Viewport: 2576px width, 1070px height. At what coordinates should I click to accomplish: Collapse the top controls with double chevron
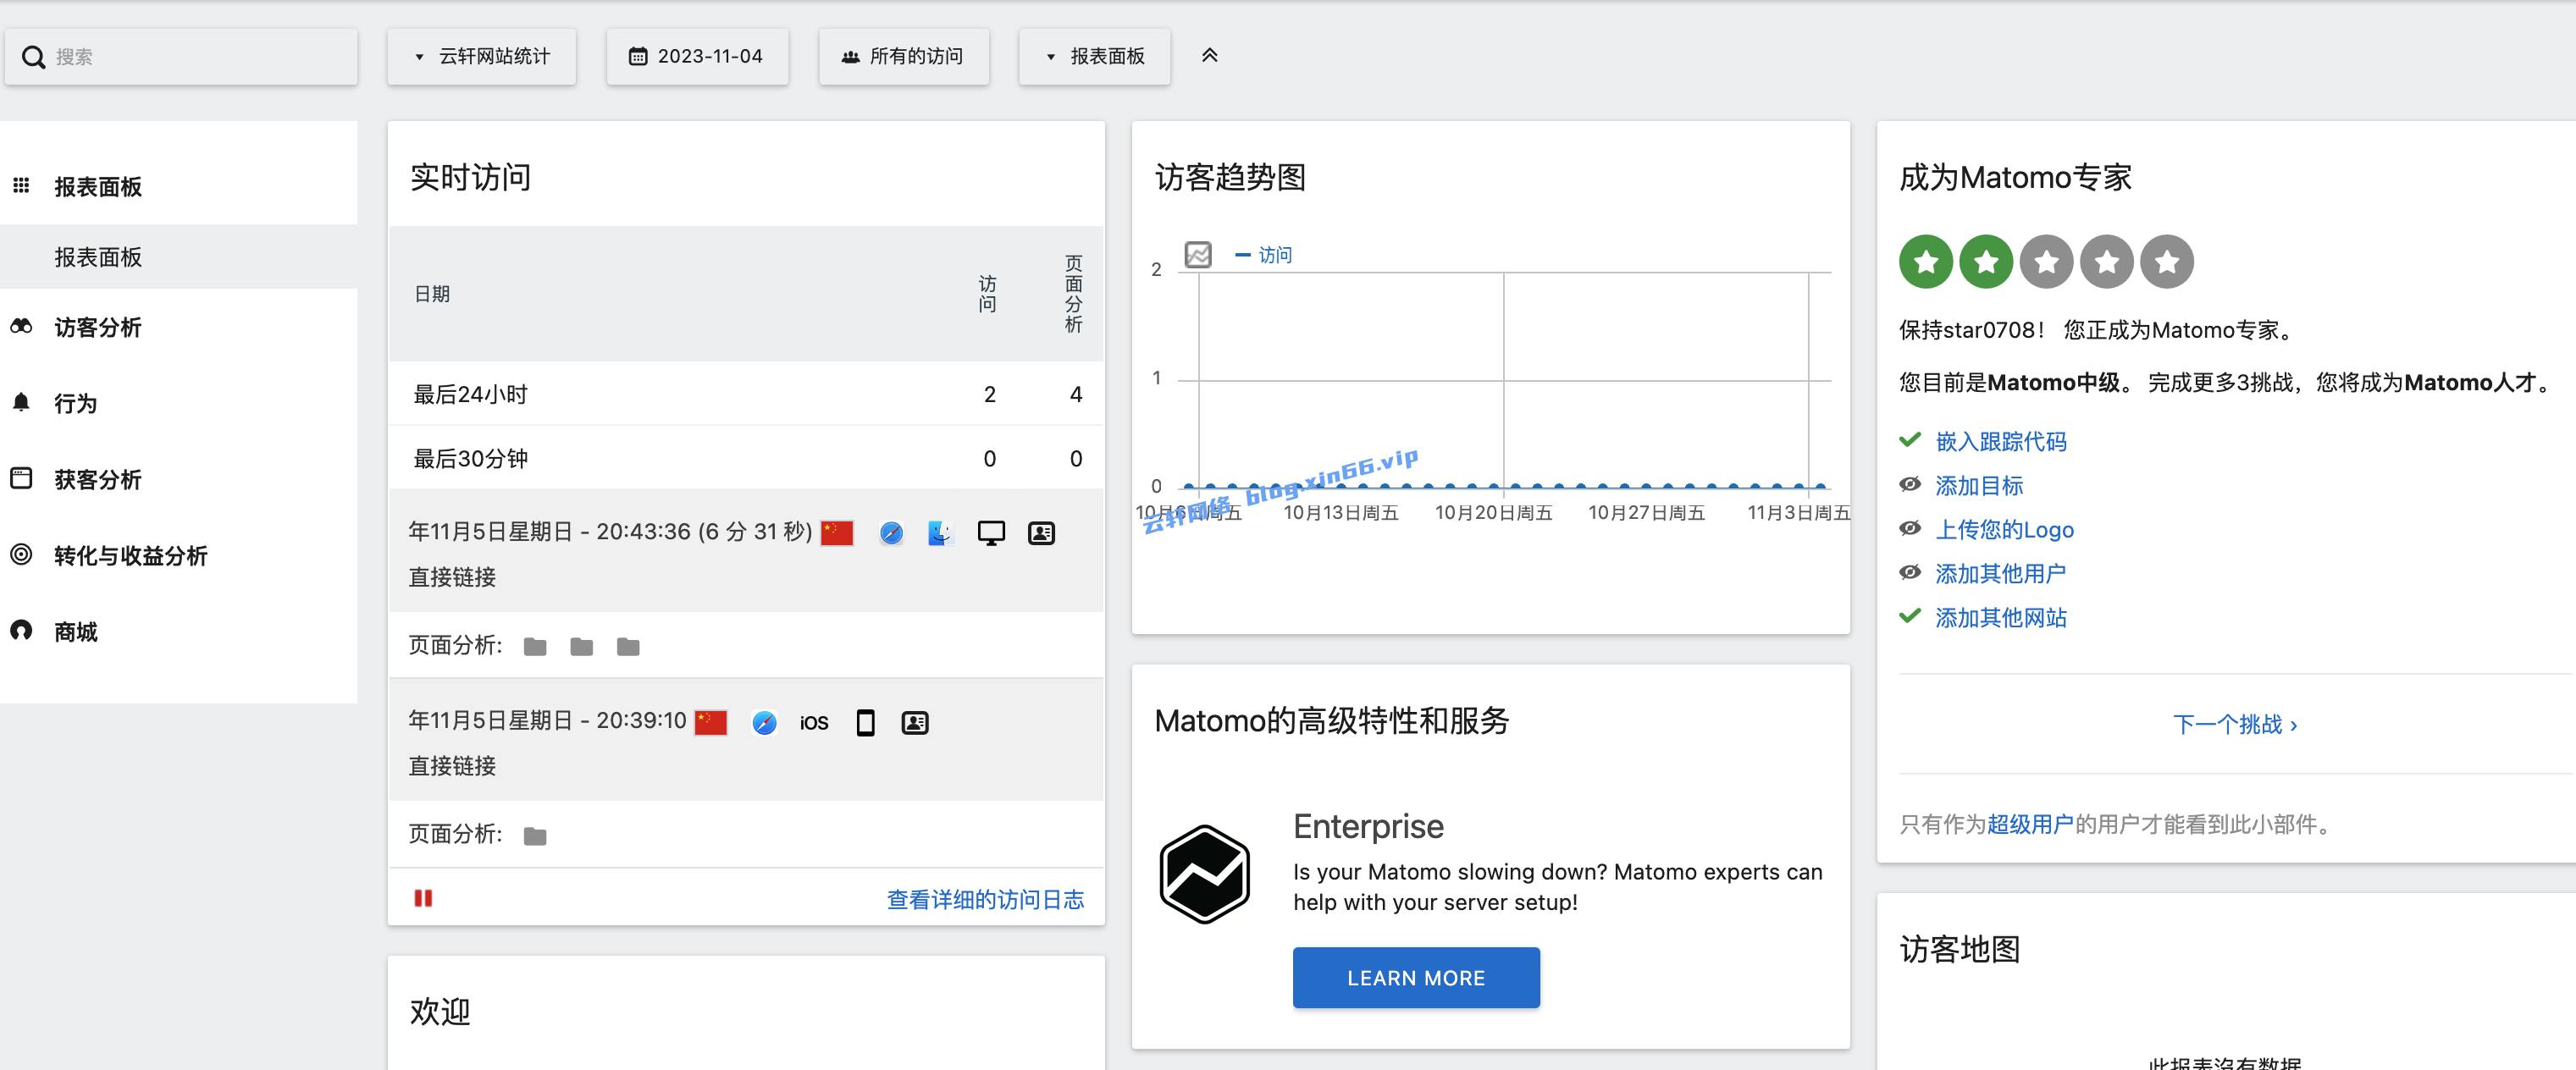pos(1210,56)
